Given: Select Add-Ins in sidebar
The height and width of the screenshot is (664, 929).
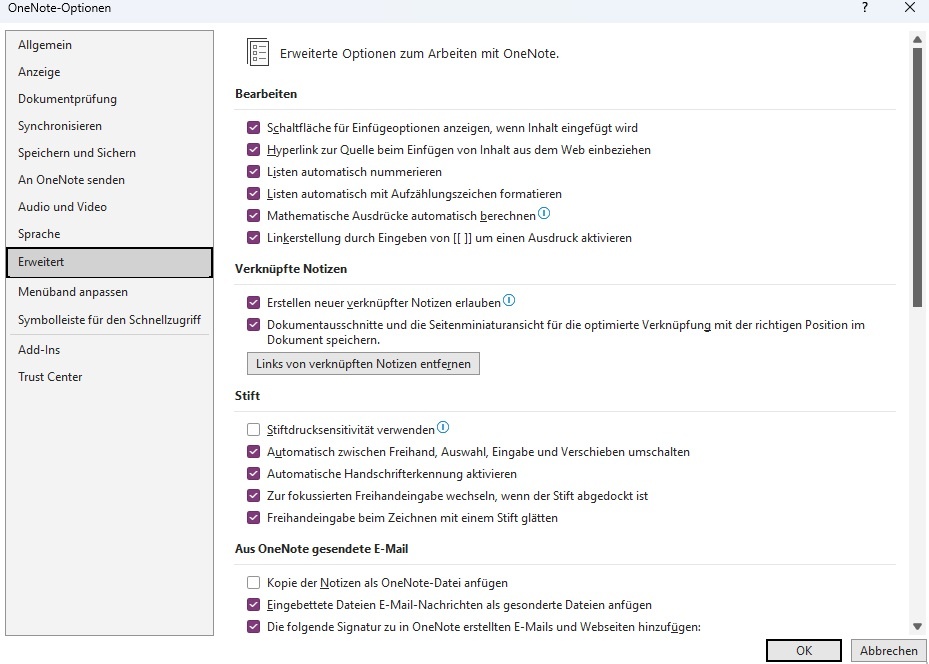Looking at the screenshot, I should pos(109,350).
